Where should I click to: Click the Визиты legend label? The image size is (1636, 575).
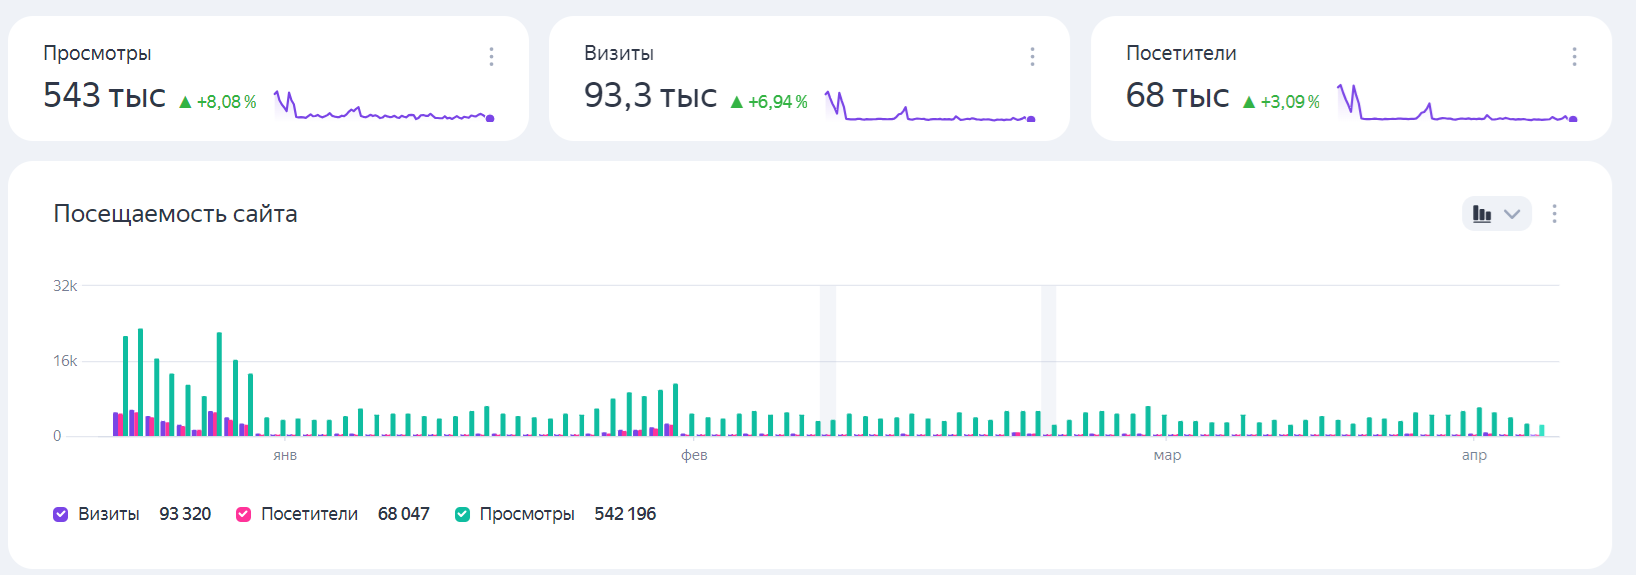point(109,514)
